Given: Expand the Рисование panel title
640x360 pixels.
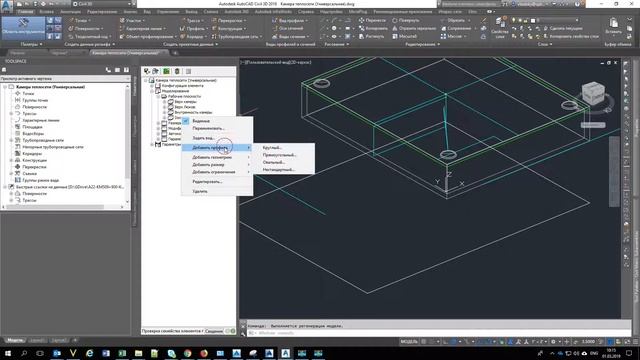Looking at the screenshot, I should pos(337,44).
